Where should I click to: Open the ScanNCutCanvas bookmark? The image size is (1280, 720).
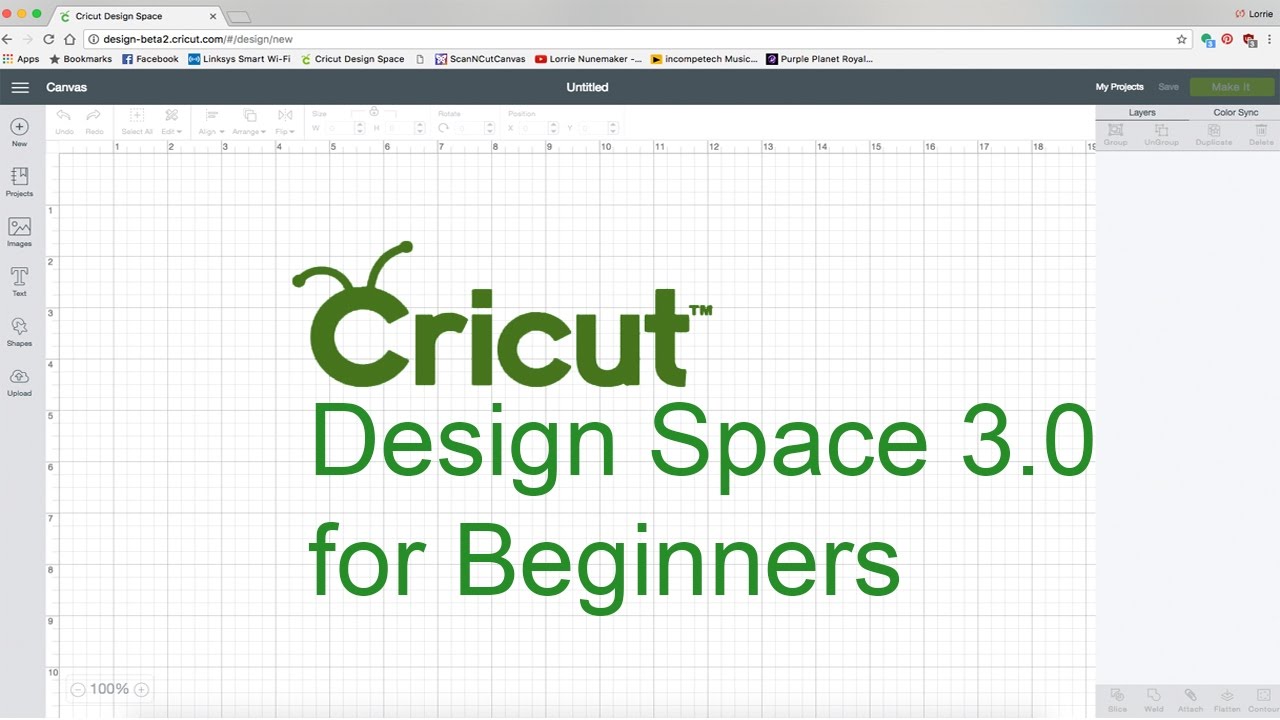click(480, 59)
